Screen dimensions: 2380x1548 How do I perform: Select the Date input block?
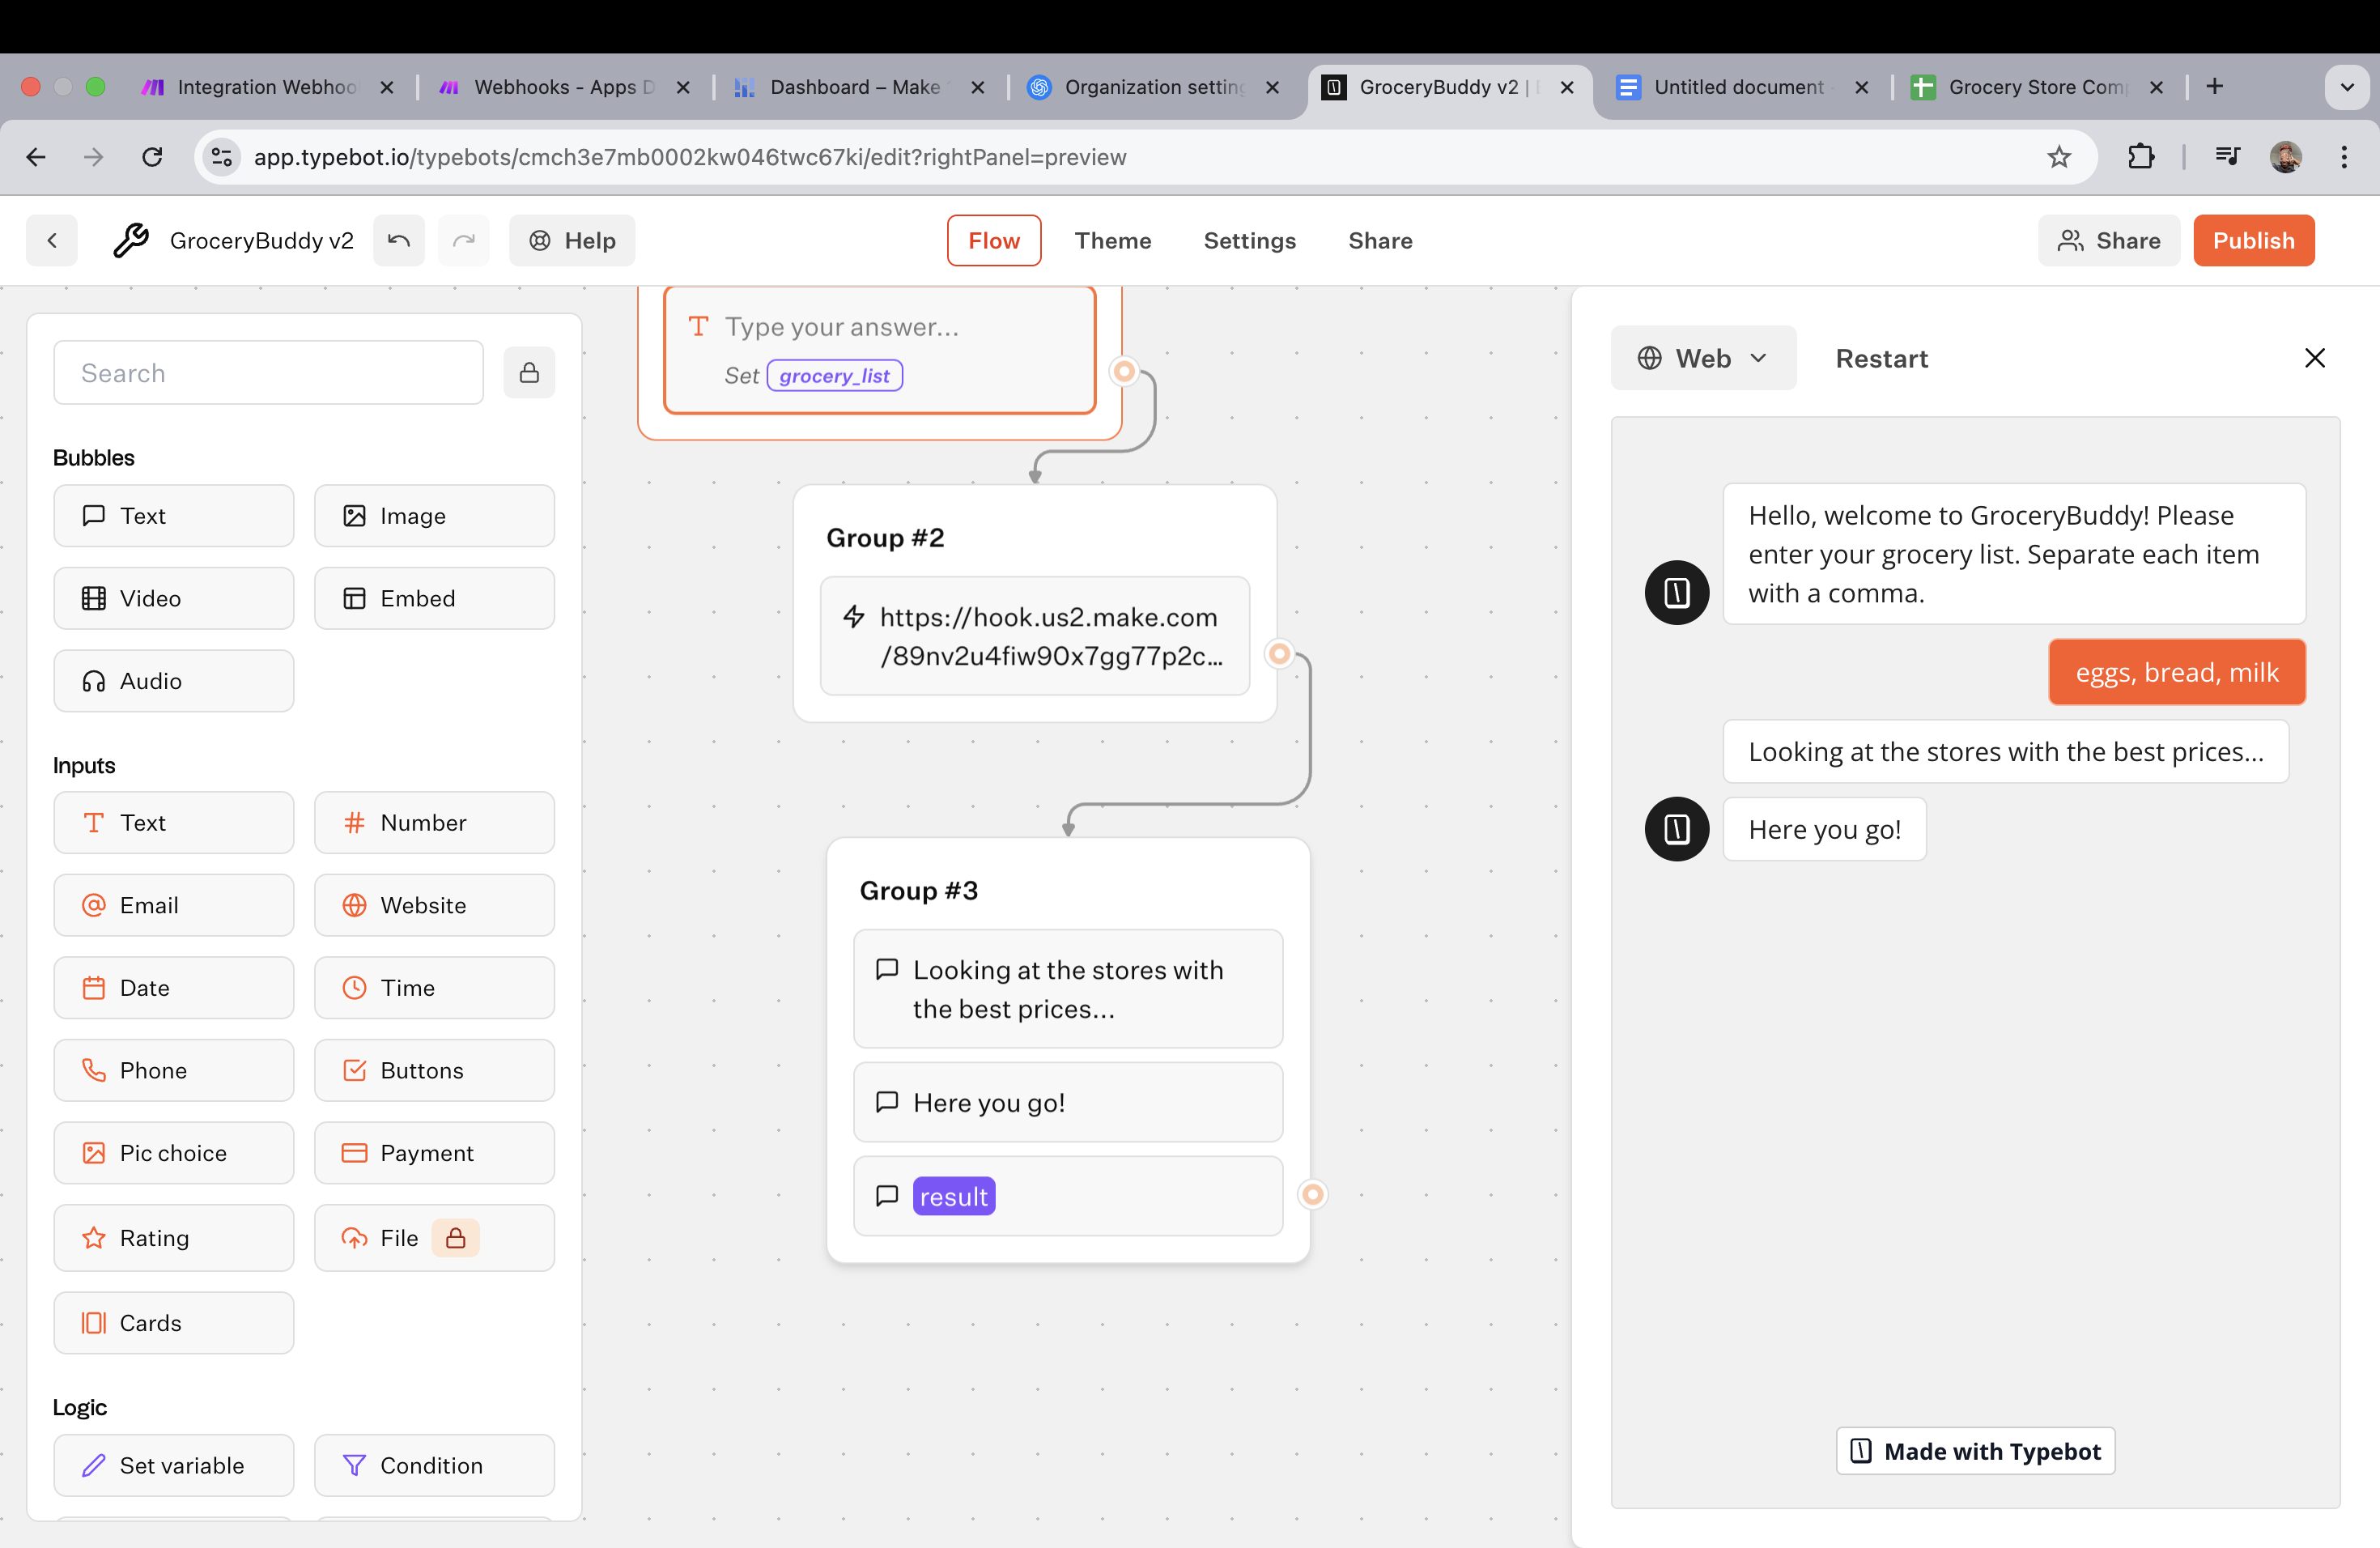[173, 988]
